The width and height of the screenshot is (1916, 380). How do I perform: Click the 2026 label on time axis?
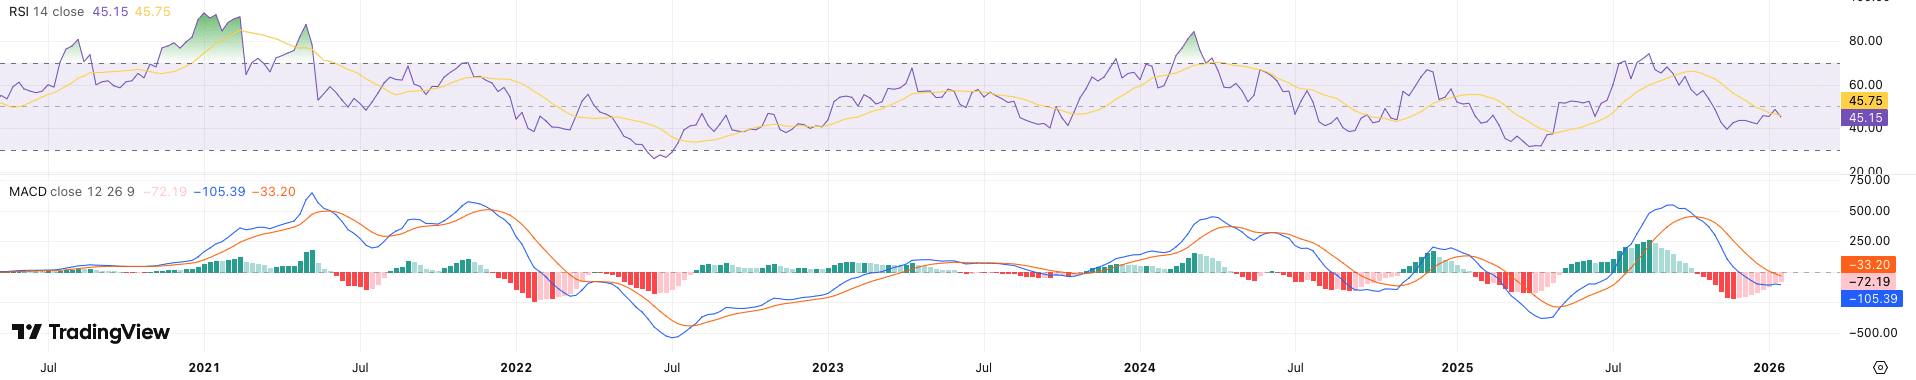pos(1769,367)
